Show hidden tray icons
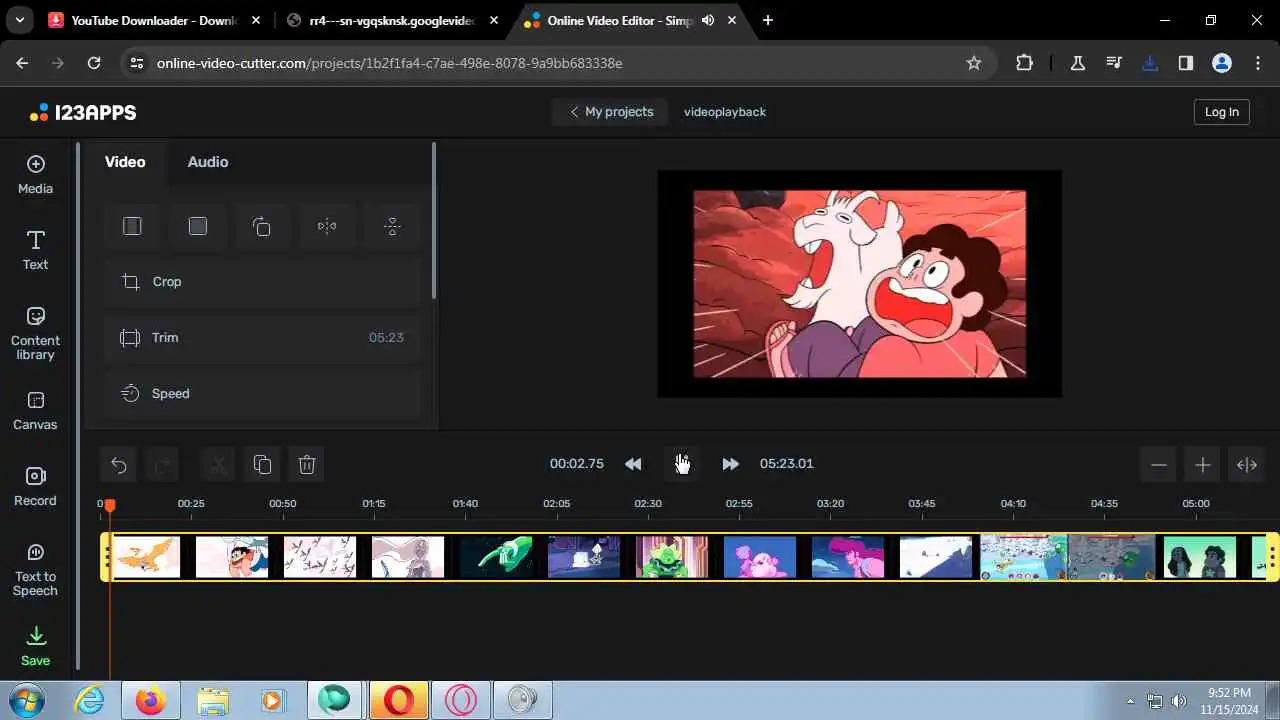The width and height of the screenshot is (1280, 720). pyautogui.click(x=1131, y=701)
